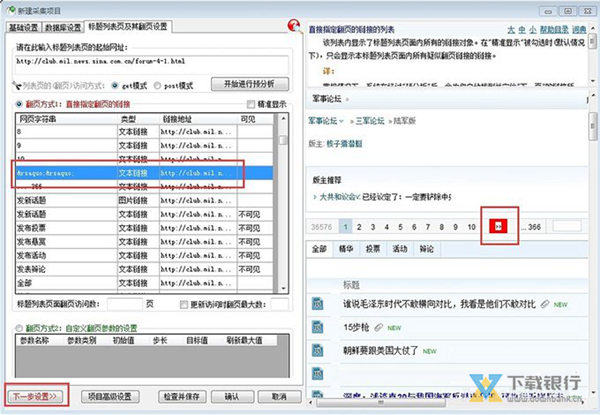Toggle the 更新访问时翻页最大数 checkbox
The width and height of the screenshot is (600, 415).
(184, 304)
